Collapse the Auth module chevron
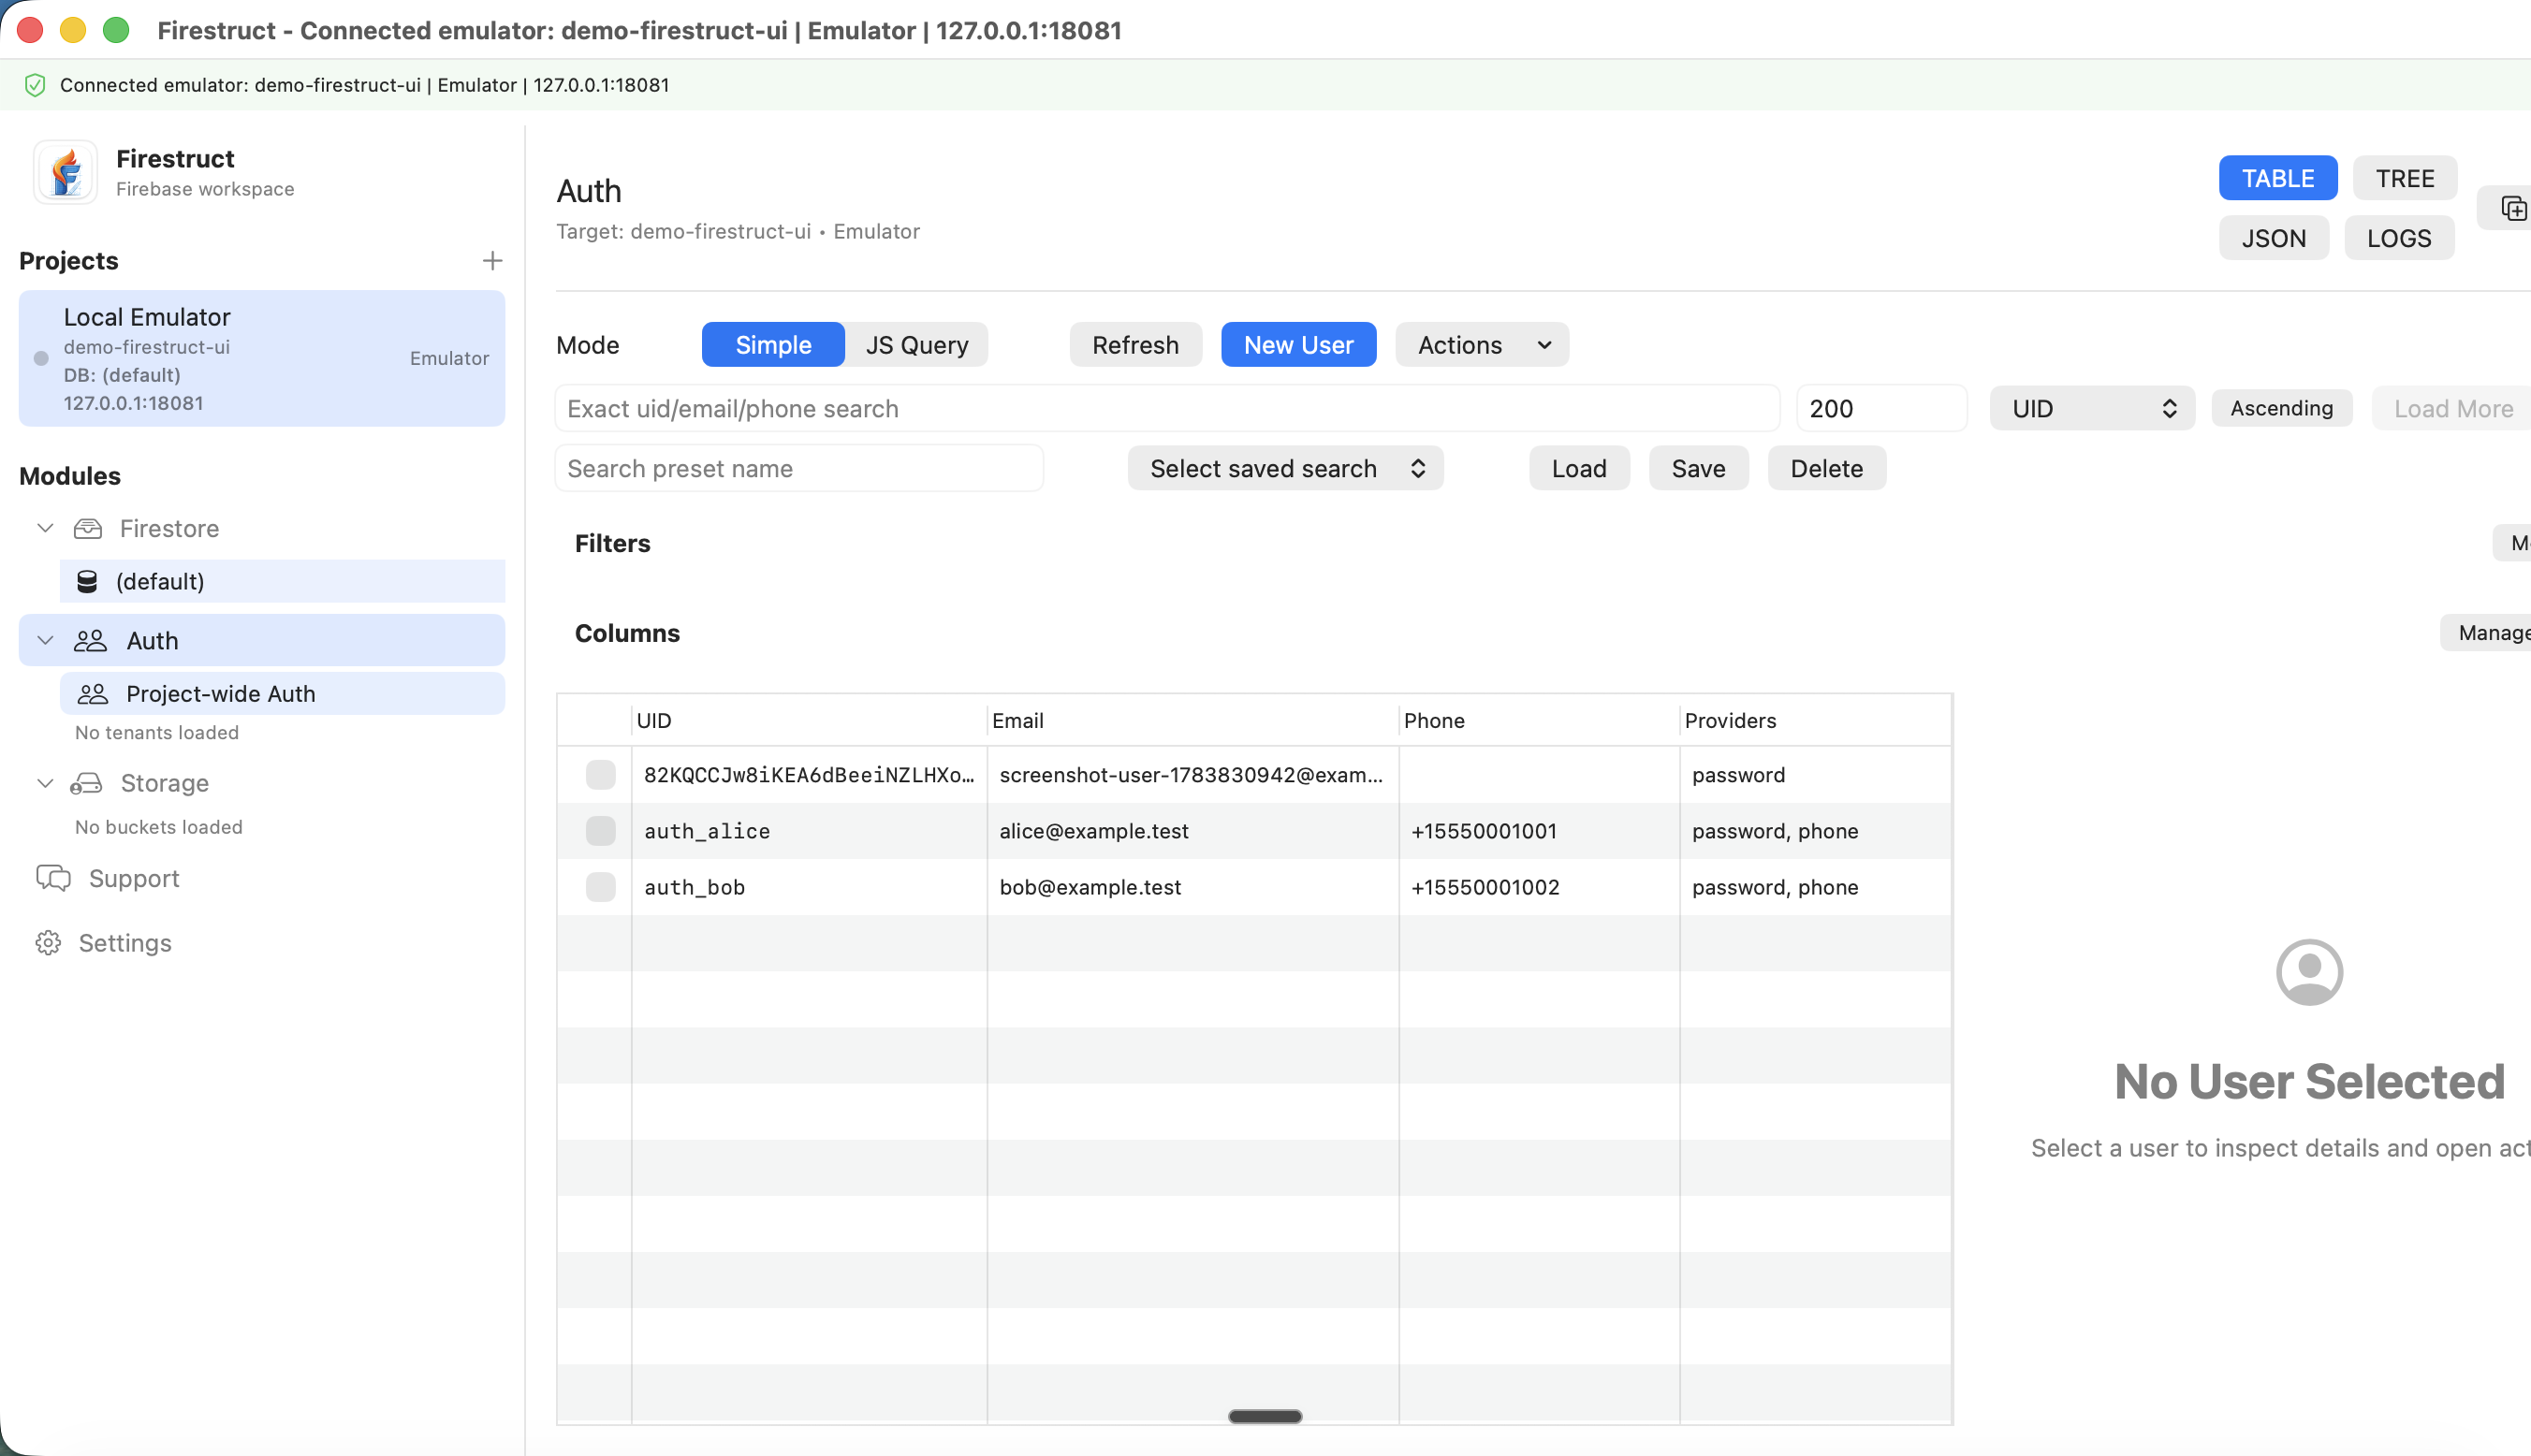Viewport: 2531px width, 1456px height. 45,641
